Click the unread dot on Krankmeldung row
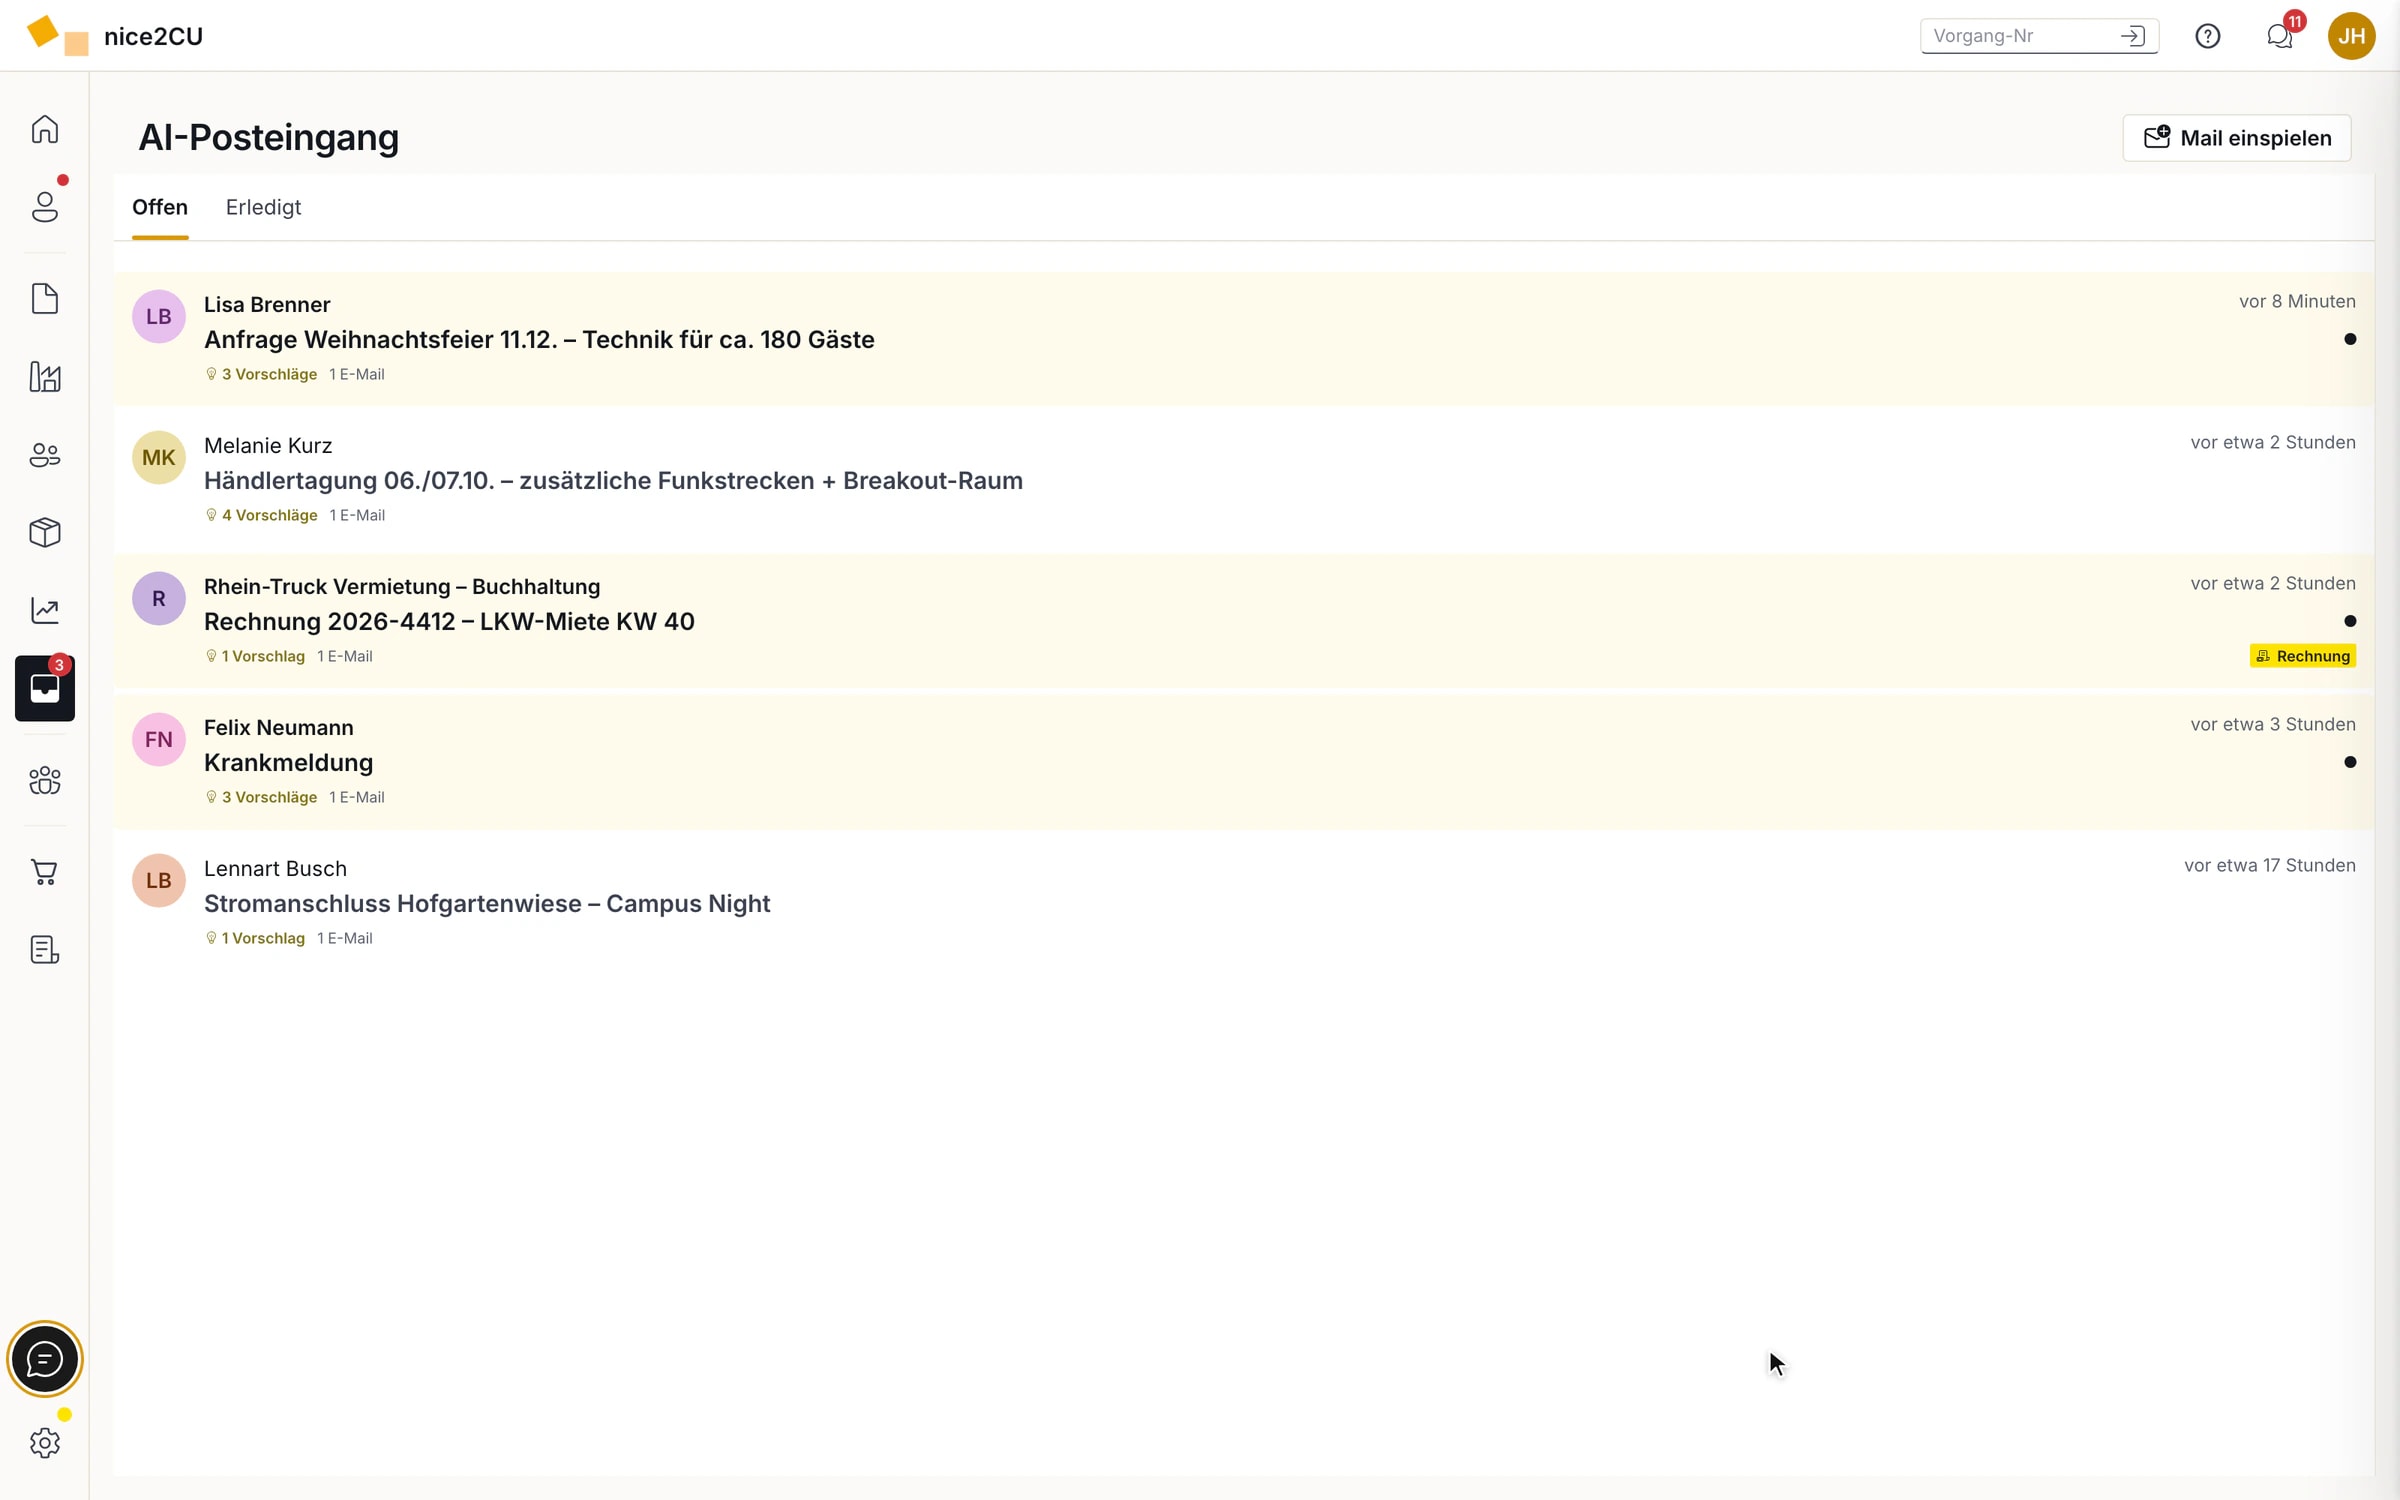Viewport: 2400px width, 1500px height. pos(2350,762)
